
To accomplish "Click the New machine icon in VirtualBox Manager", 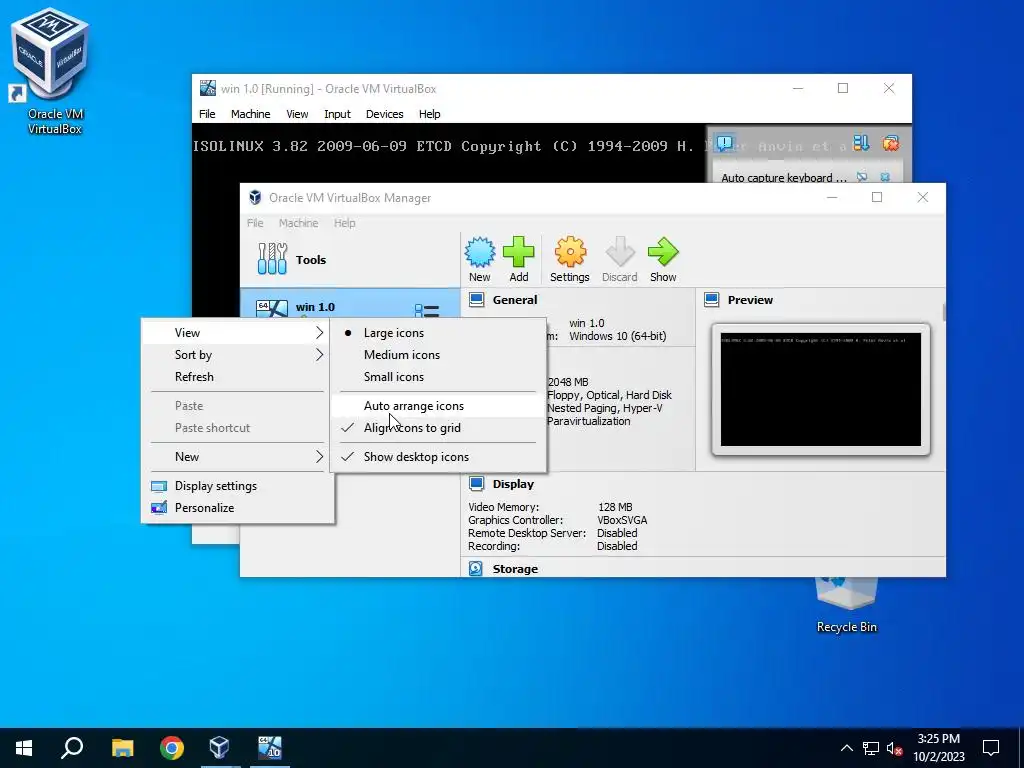I will pyautogui.click(x=479, y=252).
